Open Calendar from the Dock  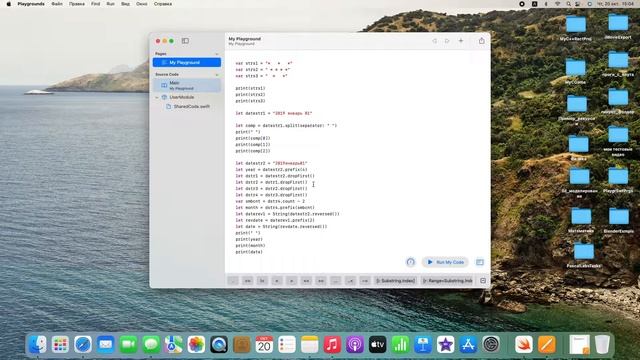264,345
